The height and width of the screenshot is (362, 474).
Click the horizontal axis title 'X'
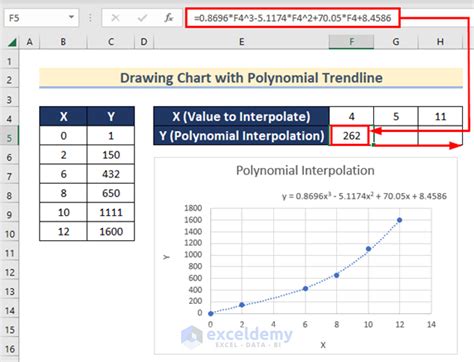323,345
